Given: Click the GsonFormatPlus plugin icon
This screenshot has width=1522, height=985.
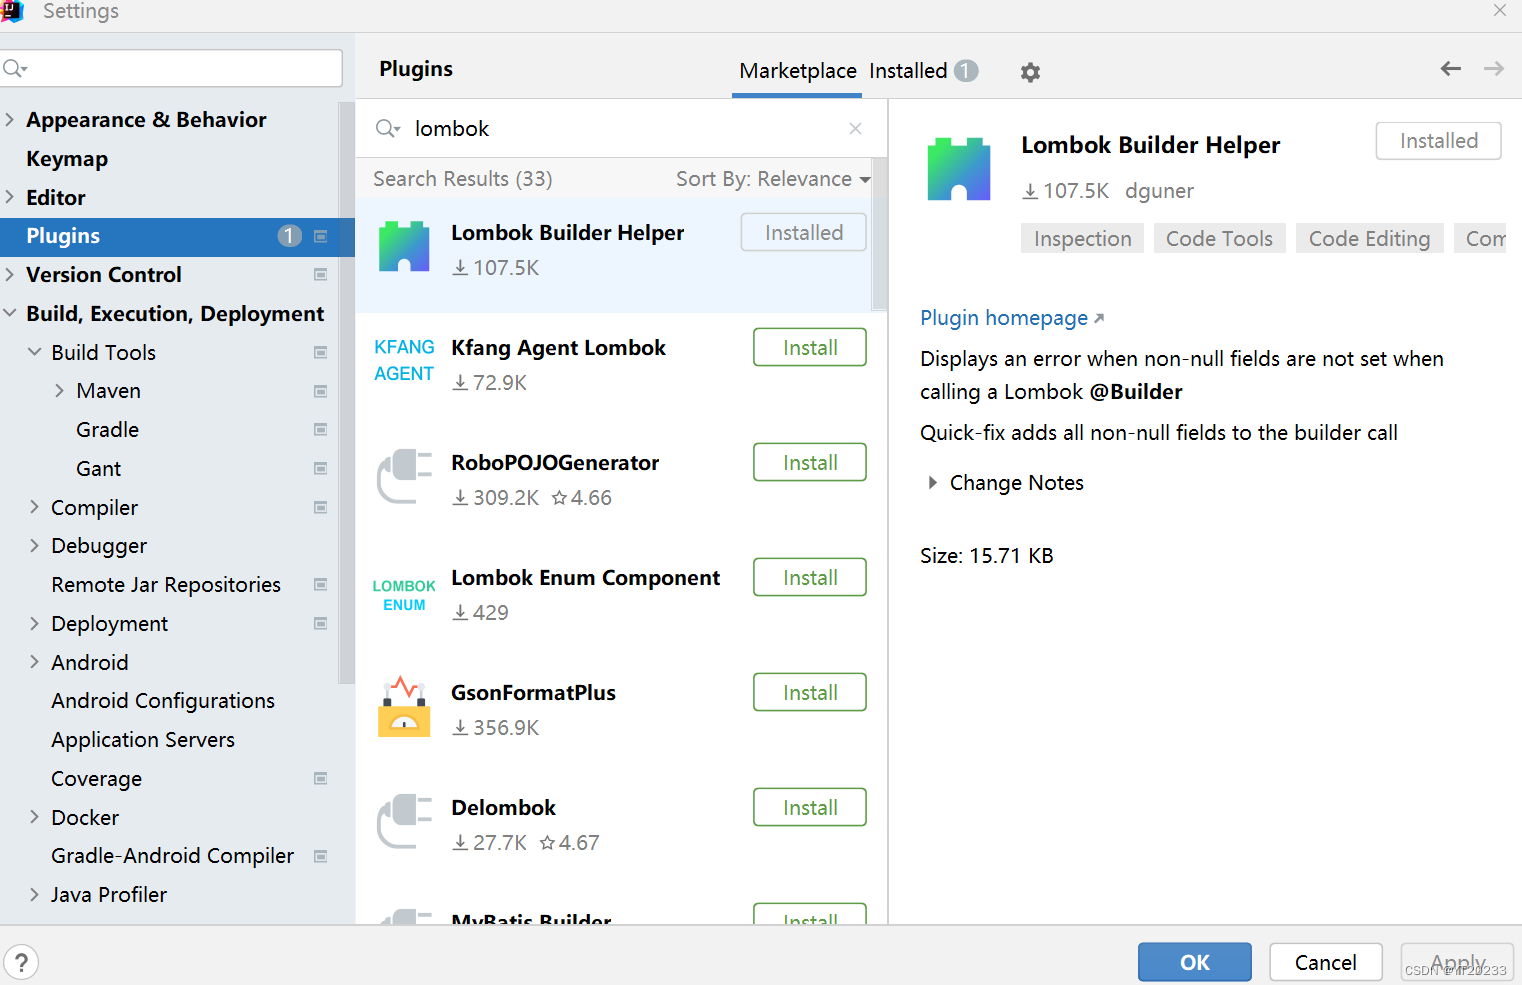Looking at the screenshot, I should coord(404,706).
